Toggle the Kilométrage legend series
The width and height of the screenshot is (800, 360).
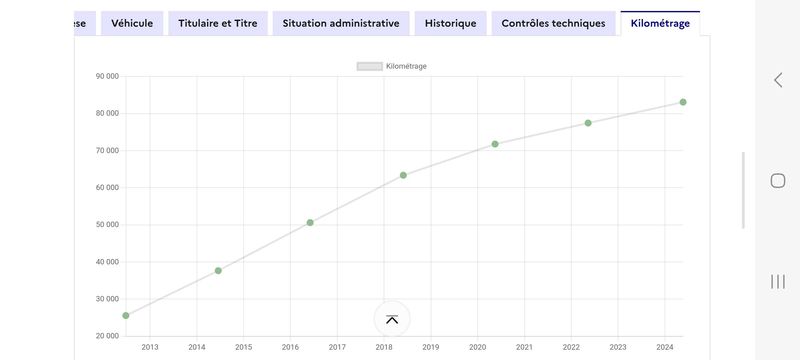[x=391, y=66]
